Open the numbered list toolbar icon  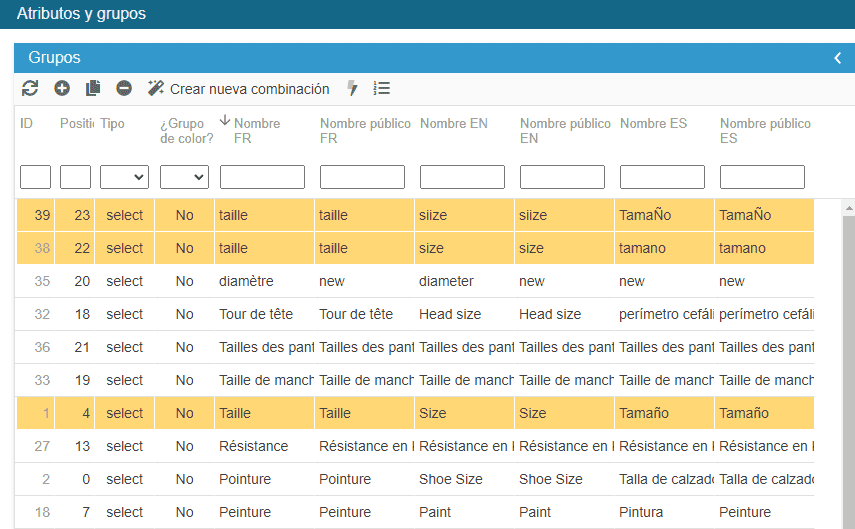(381, 89)
